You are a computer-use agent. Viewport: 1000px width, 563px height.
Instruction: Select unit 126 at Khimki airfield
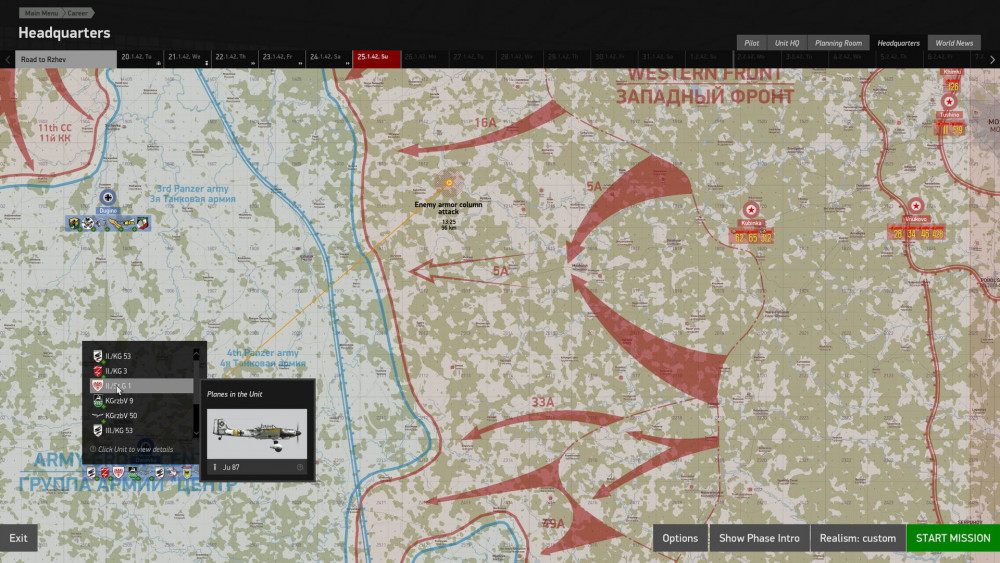coord(953,87)
